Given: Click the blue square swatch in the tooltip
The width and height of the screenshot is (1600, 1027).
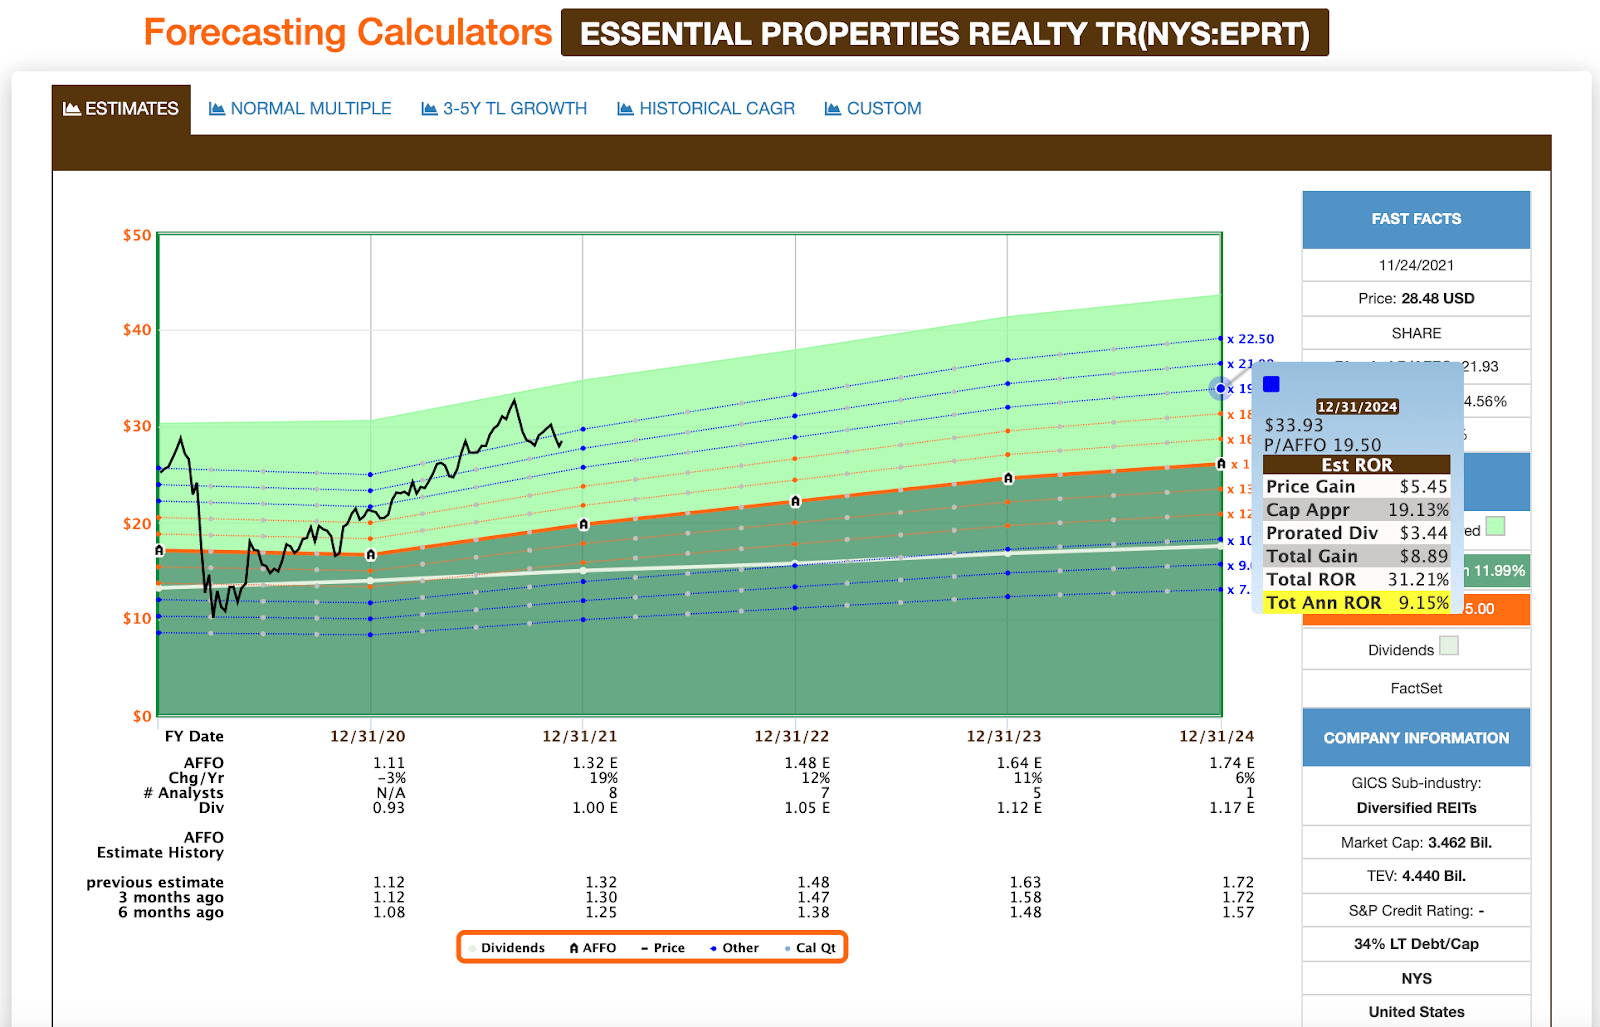Looking at the screenshot, I should click(1271, 384).
